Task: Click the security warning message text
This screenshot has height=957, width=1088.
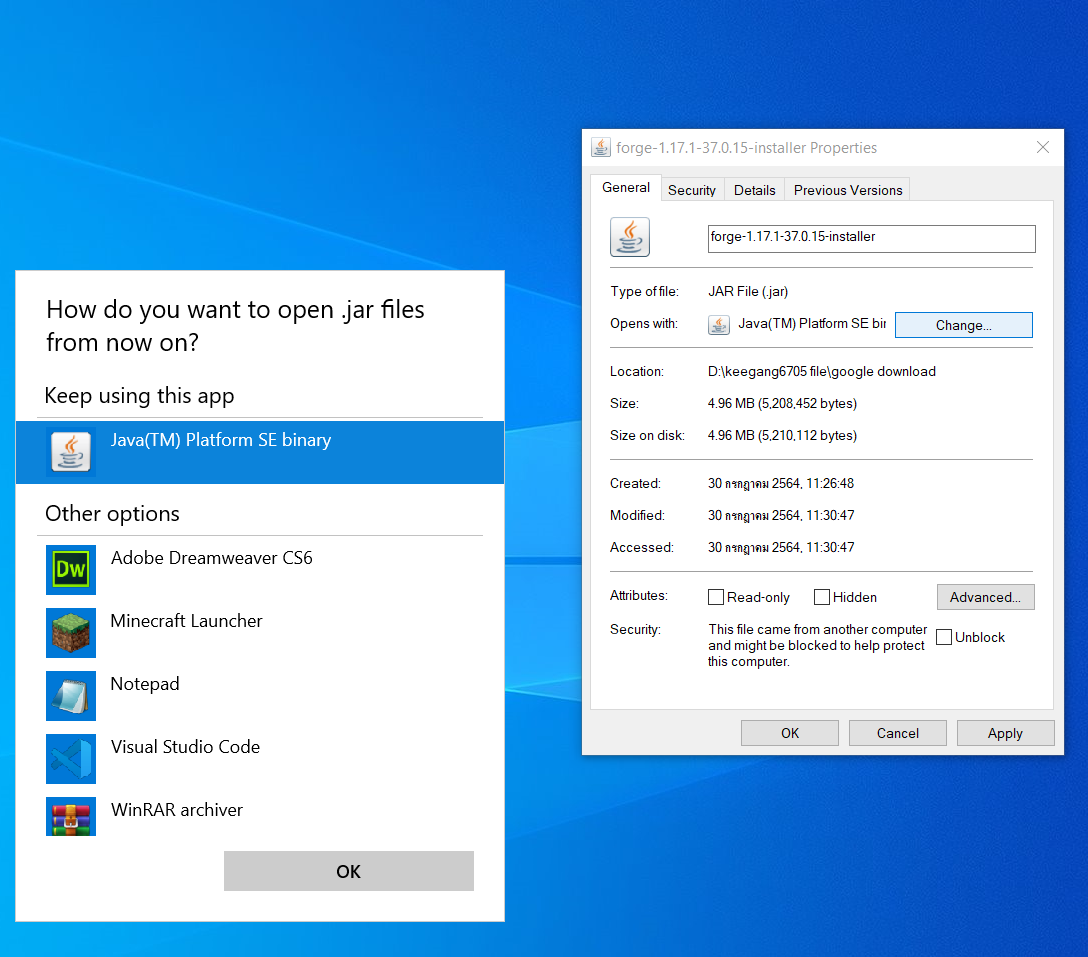Action: (x=817, y=645)
